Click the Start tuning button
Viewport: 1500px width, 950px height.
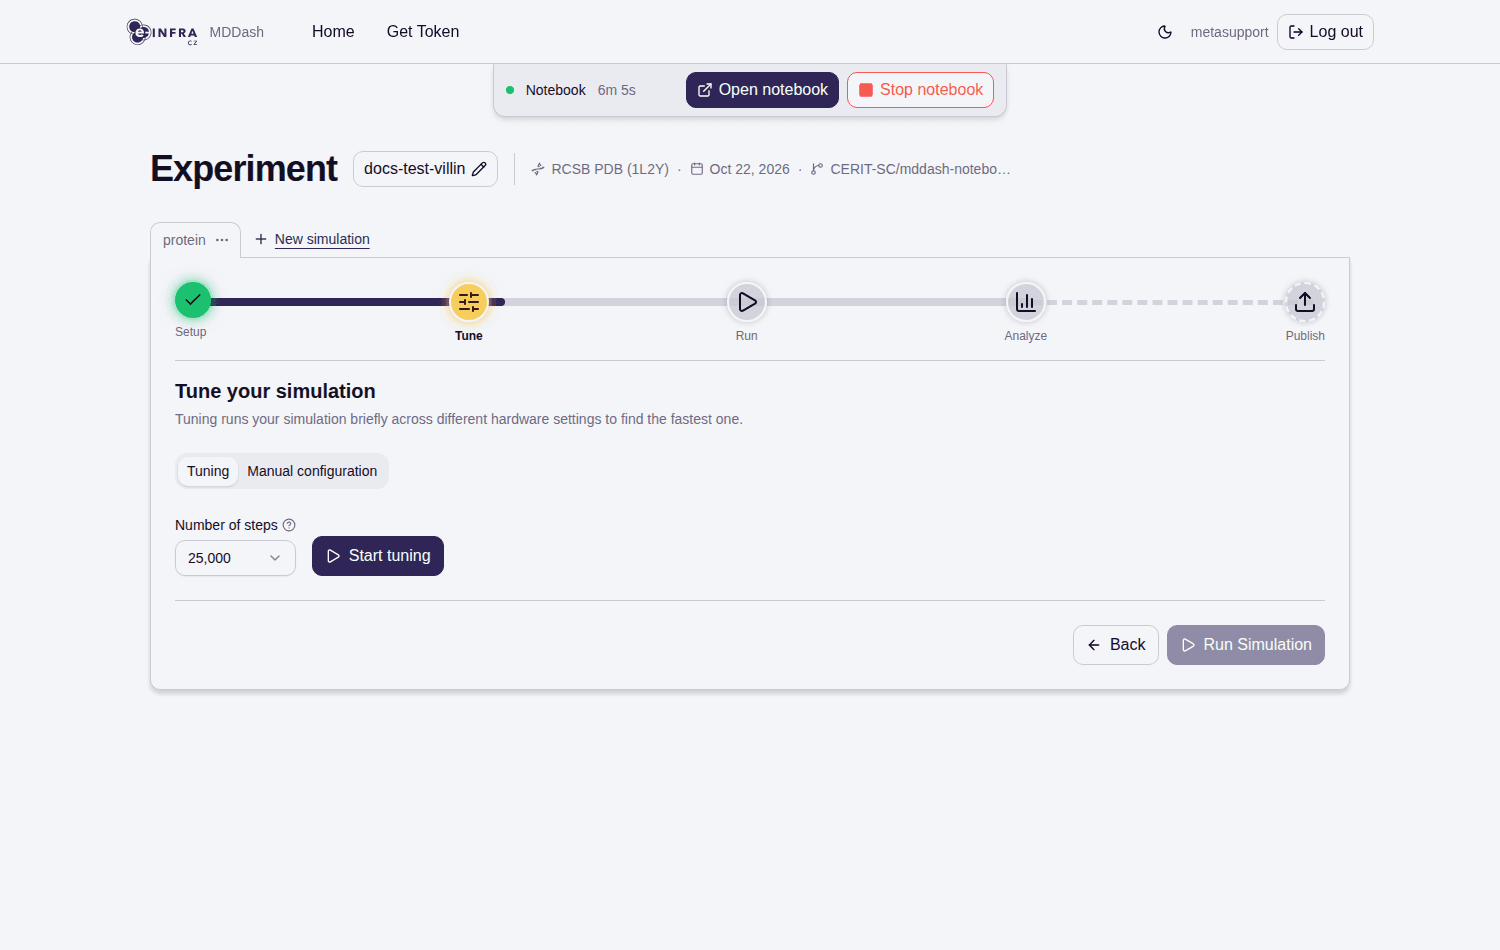point(378,556)
